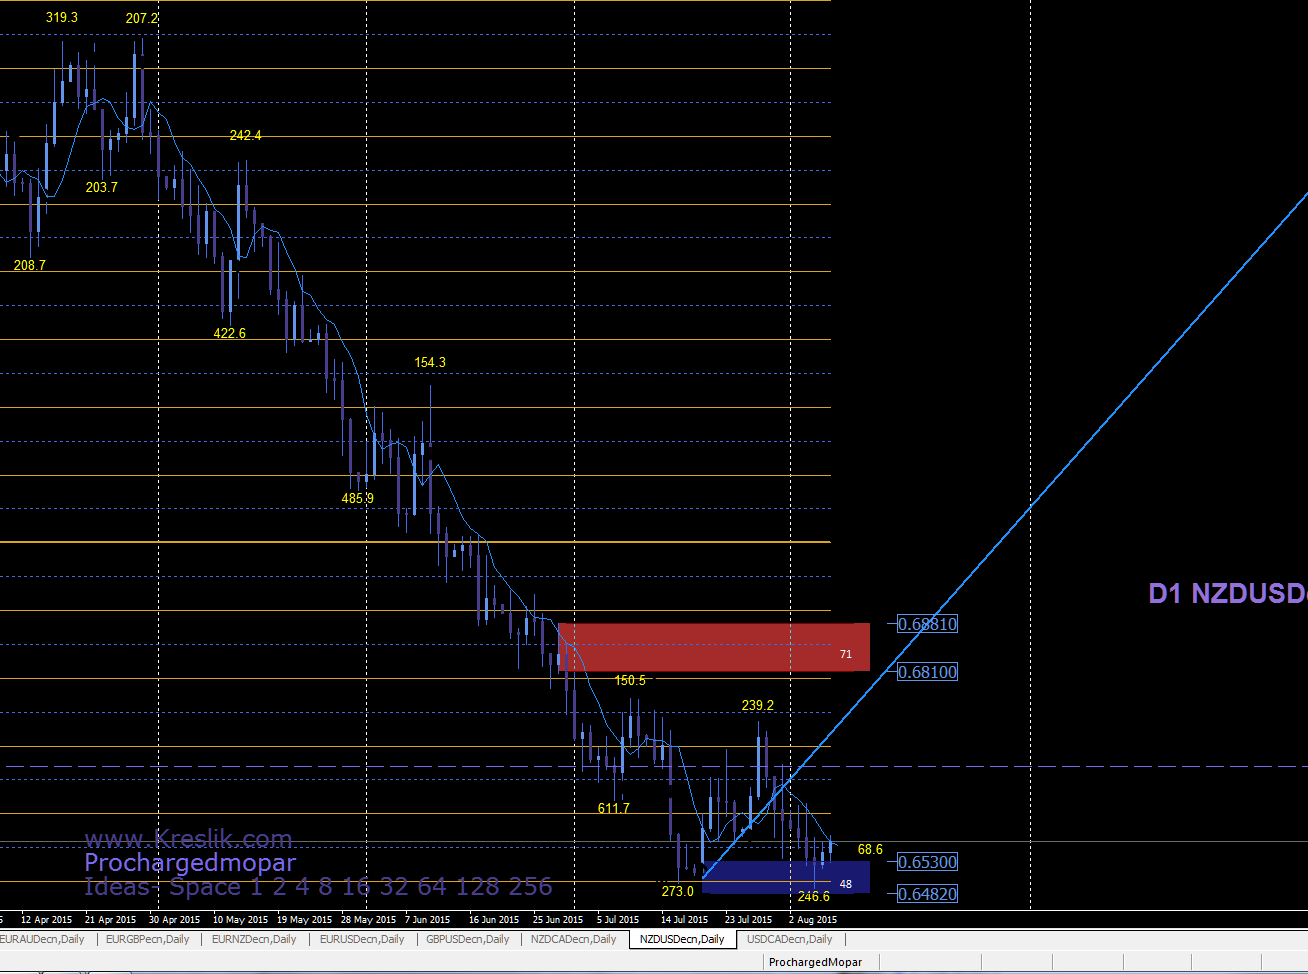
Task: Open the GBPUSDecn,Daily chart tab
Action: [467, 939]
